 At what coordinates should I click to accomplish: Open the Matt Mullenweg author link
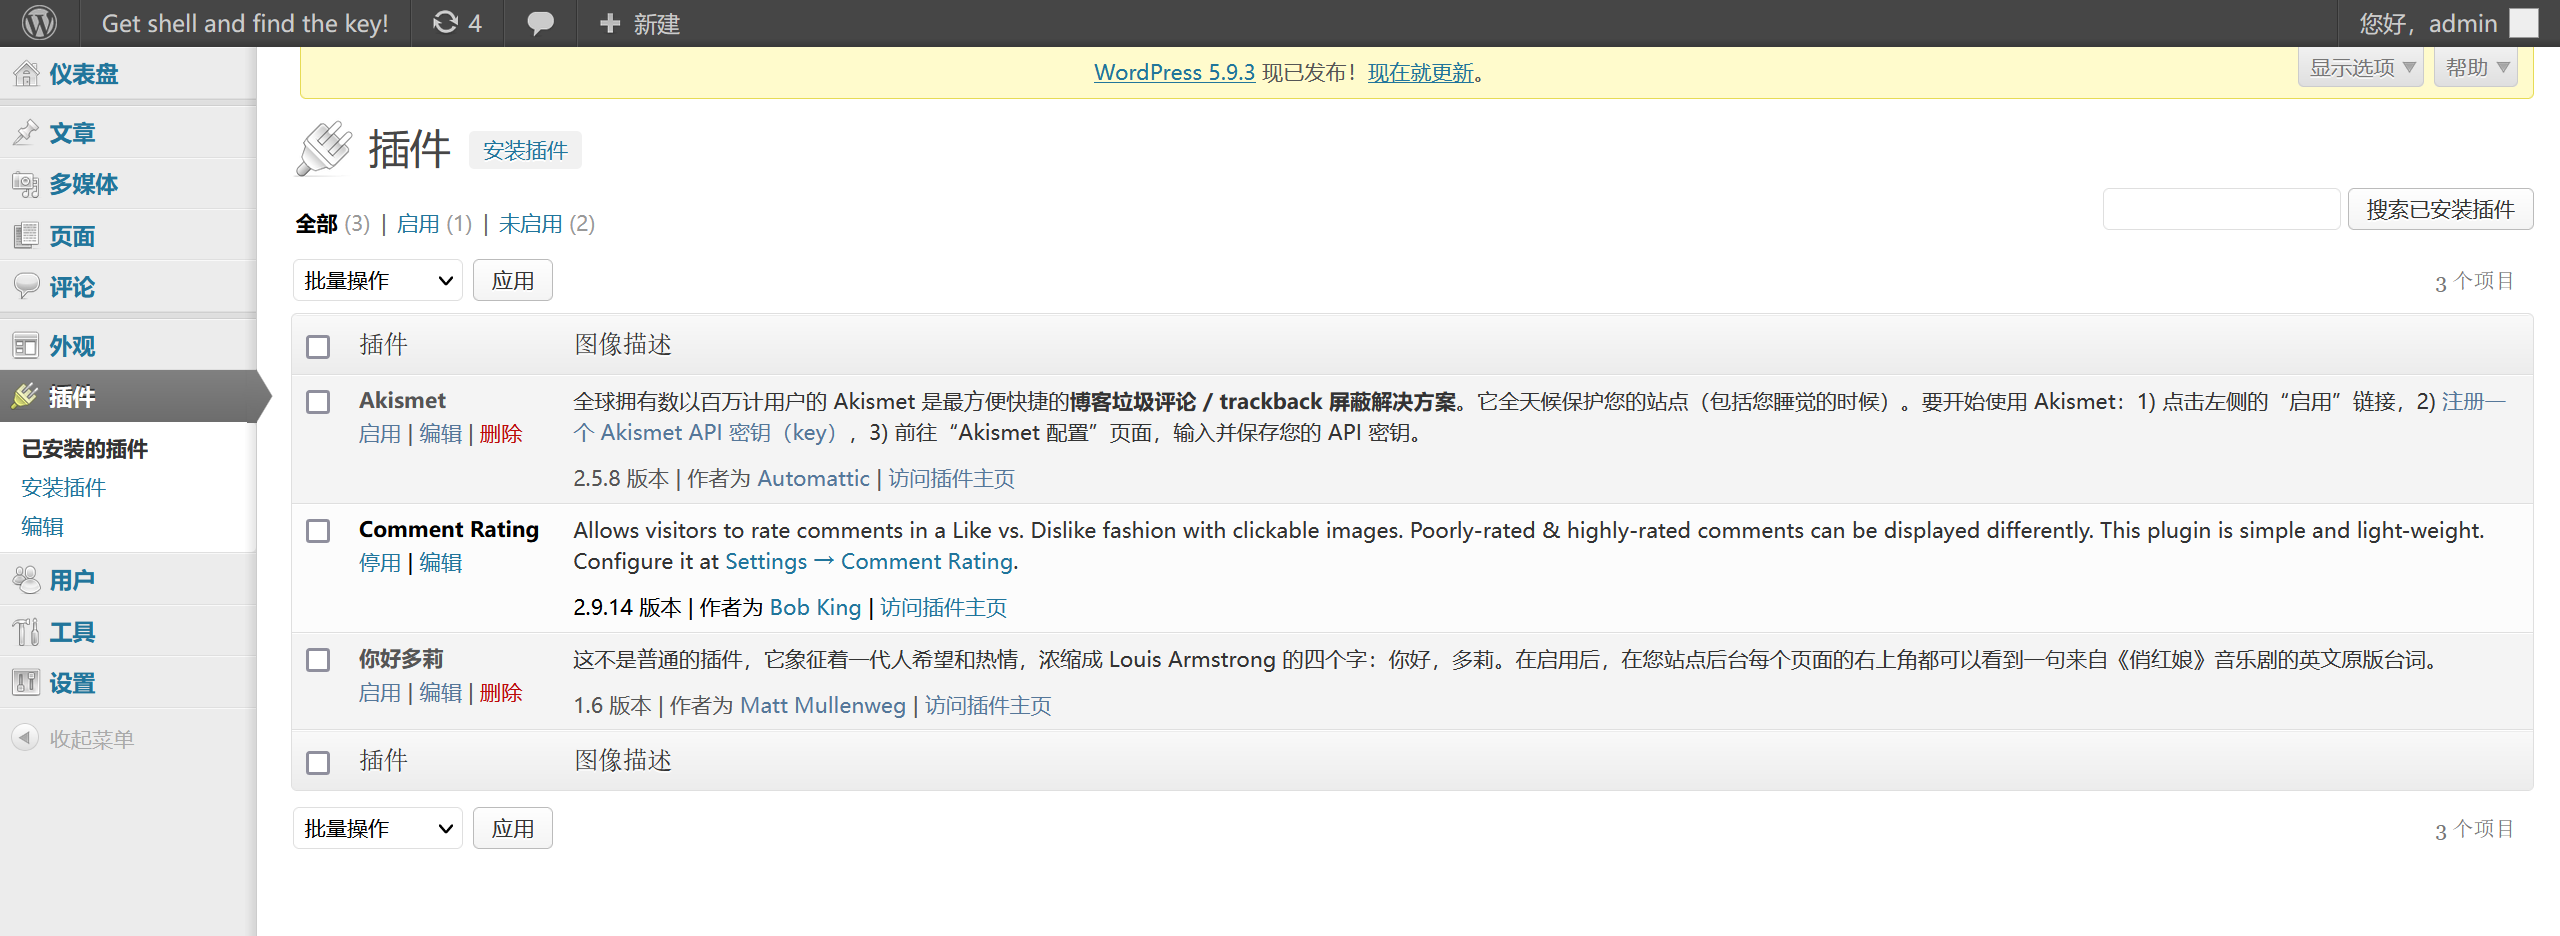[822, 706]
